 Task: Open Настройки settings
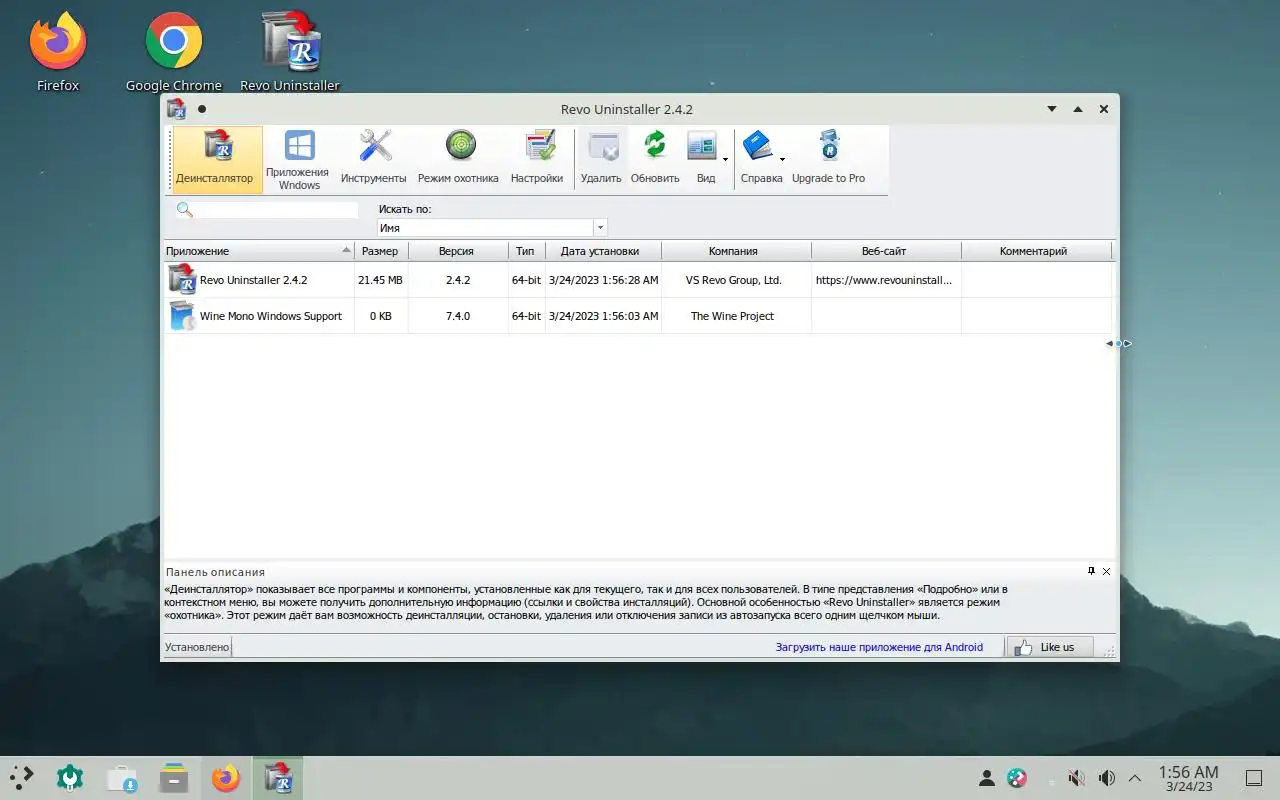[x=537, y=159]
